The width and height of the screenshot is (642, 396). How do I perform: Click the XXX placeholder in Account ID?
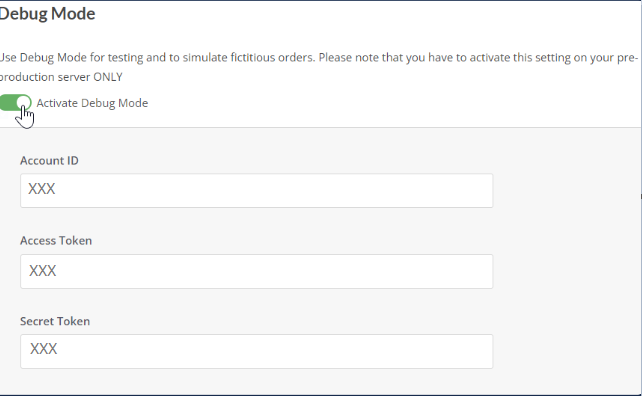(x=41, y=189)
